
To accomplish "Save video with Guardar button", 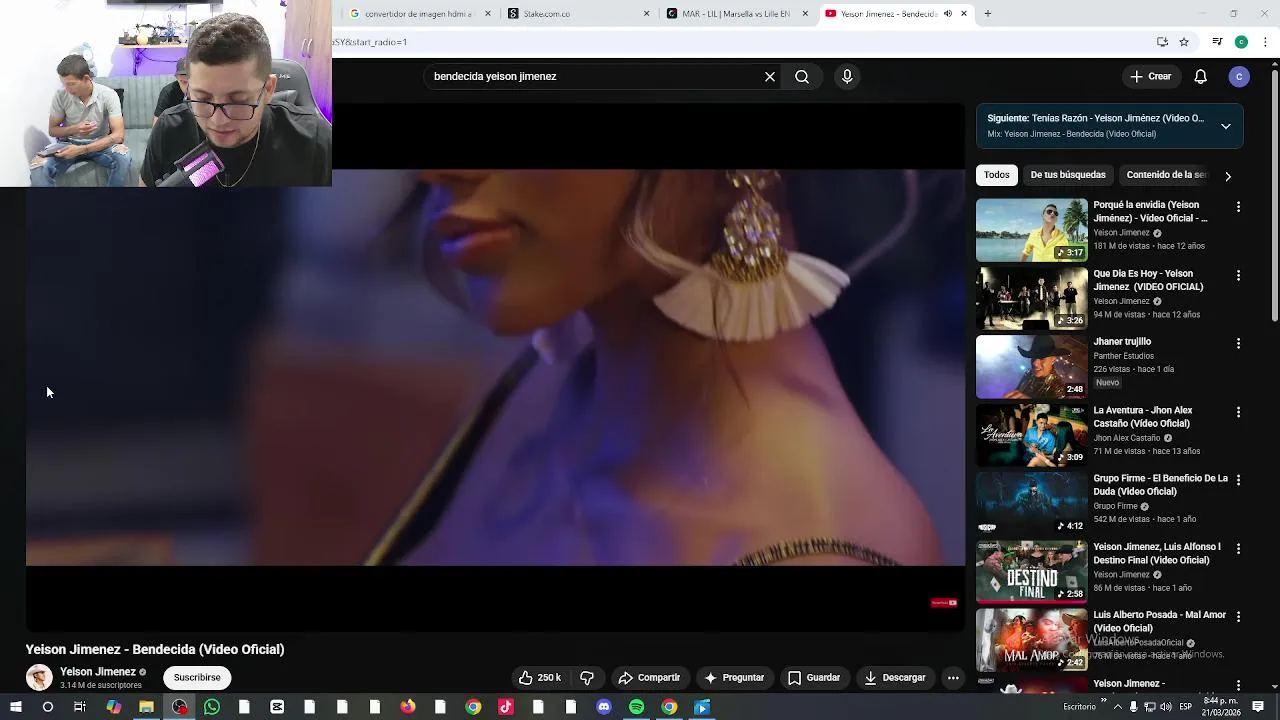I will point(813,678).
